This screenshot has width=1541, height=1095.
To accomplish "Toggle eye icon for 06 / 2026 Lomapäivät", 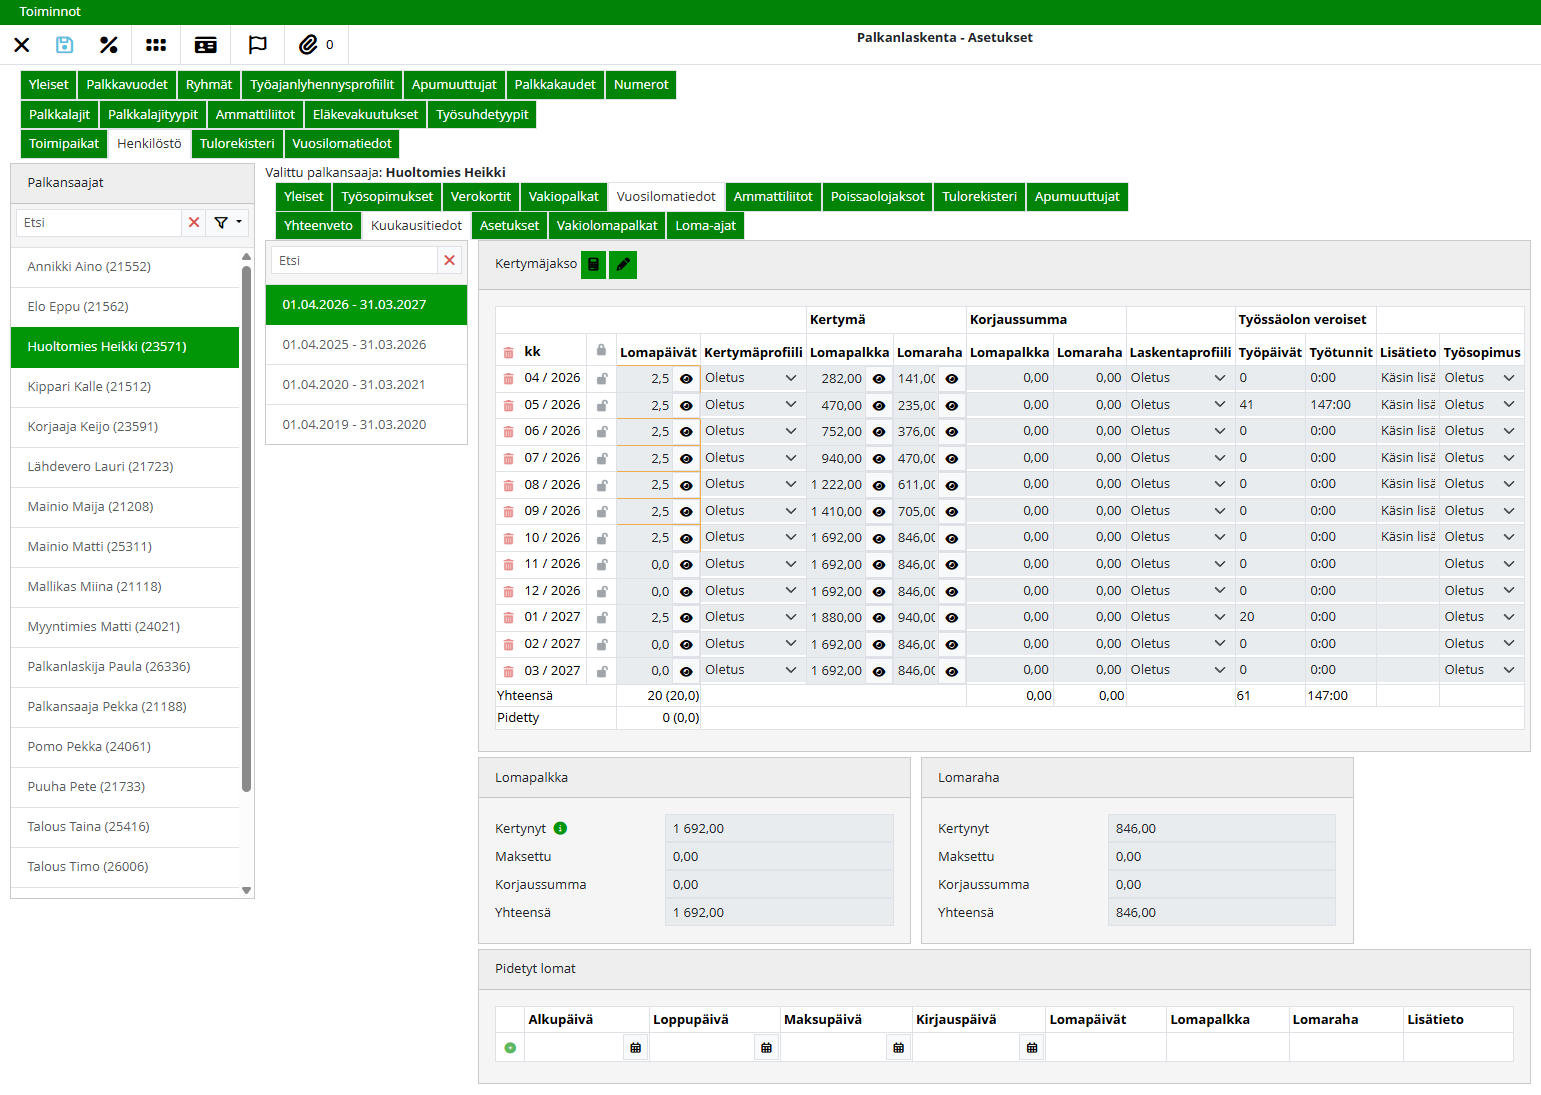I will click(x=686, y=432).
